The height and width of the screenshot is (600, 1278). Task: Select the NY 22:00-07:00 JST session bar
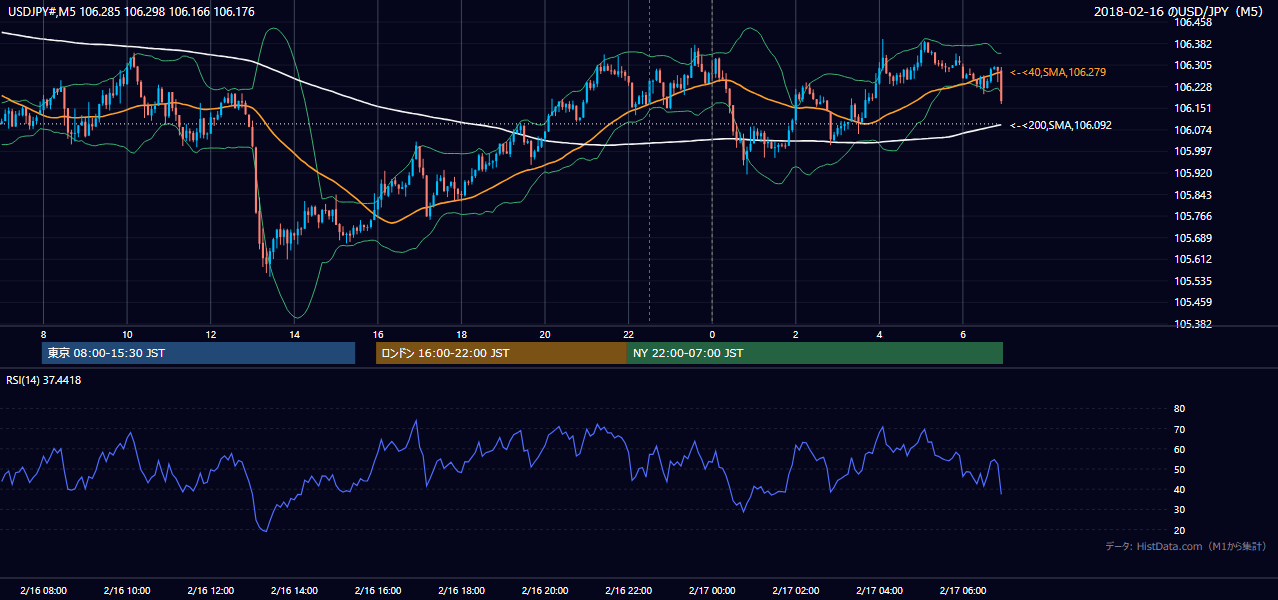pyautogui.click(x=815, y=353)
